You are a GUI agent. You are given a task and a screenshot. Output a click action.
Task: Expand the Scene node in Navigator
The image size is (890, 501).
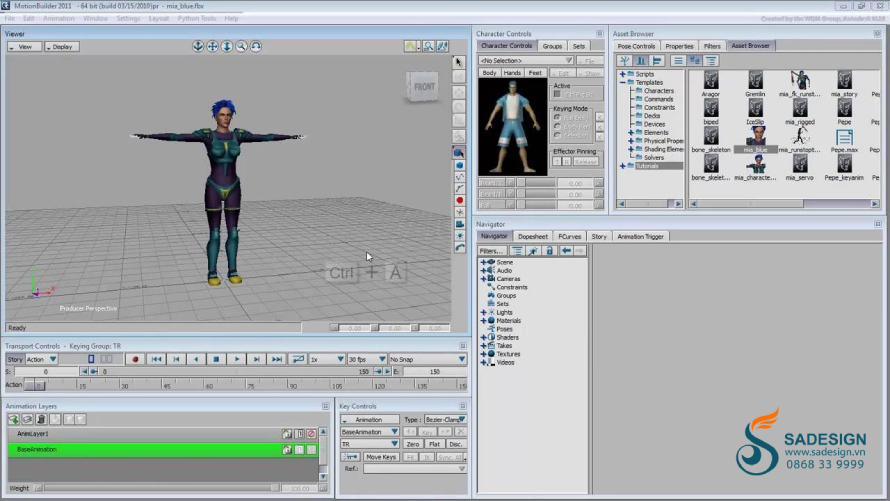[x=484, y=262]
